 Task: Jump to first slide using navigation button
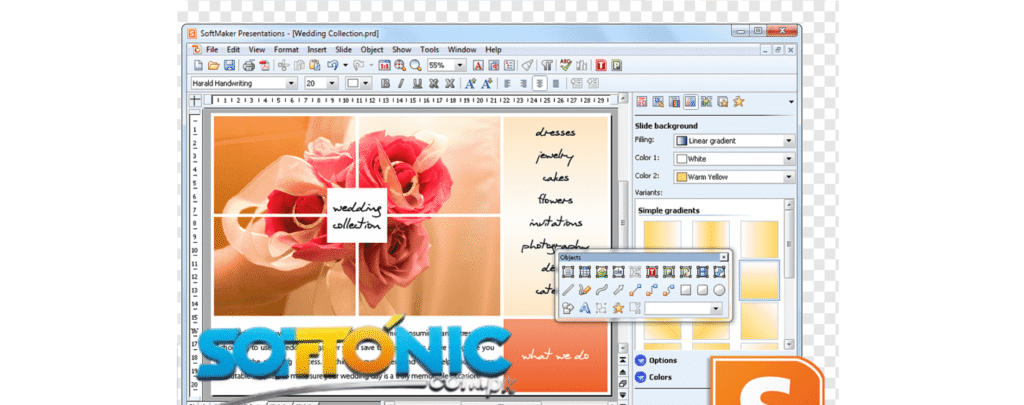(x=622, y=360)
